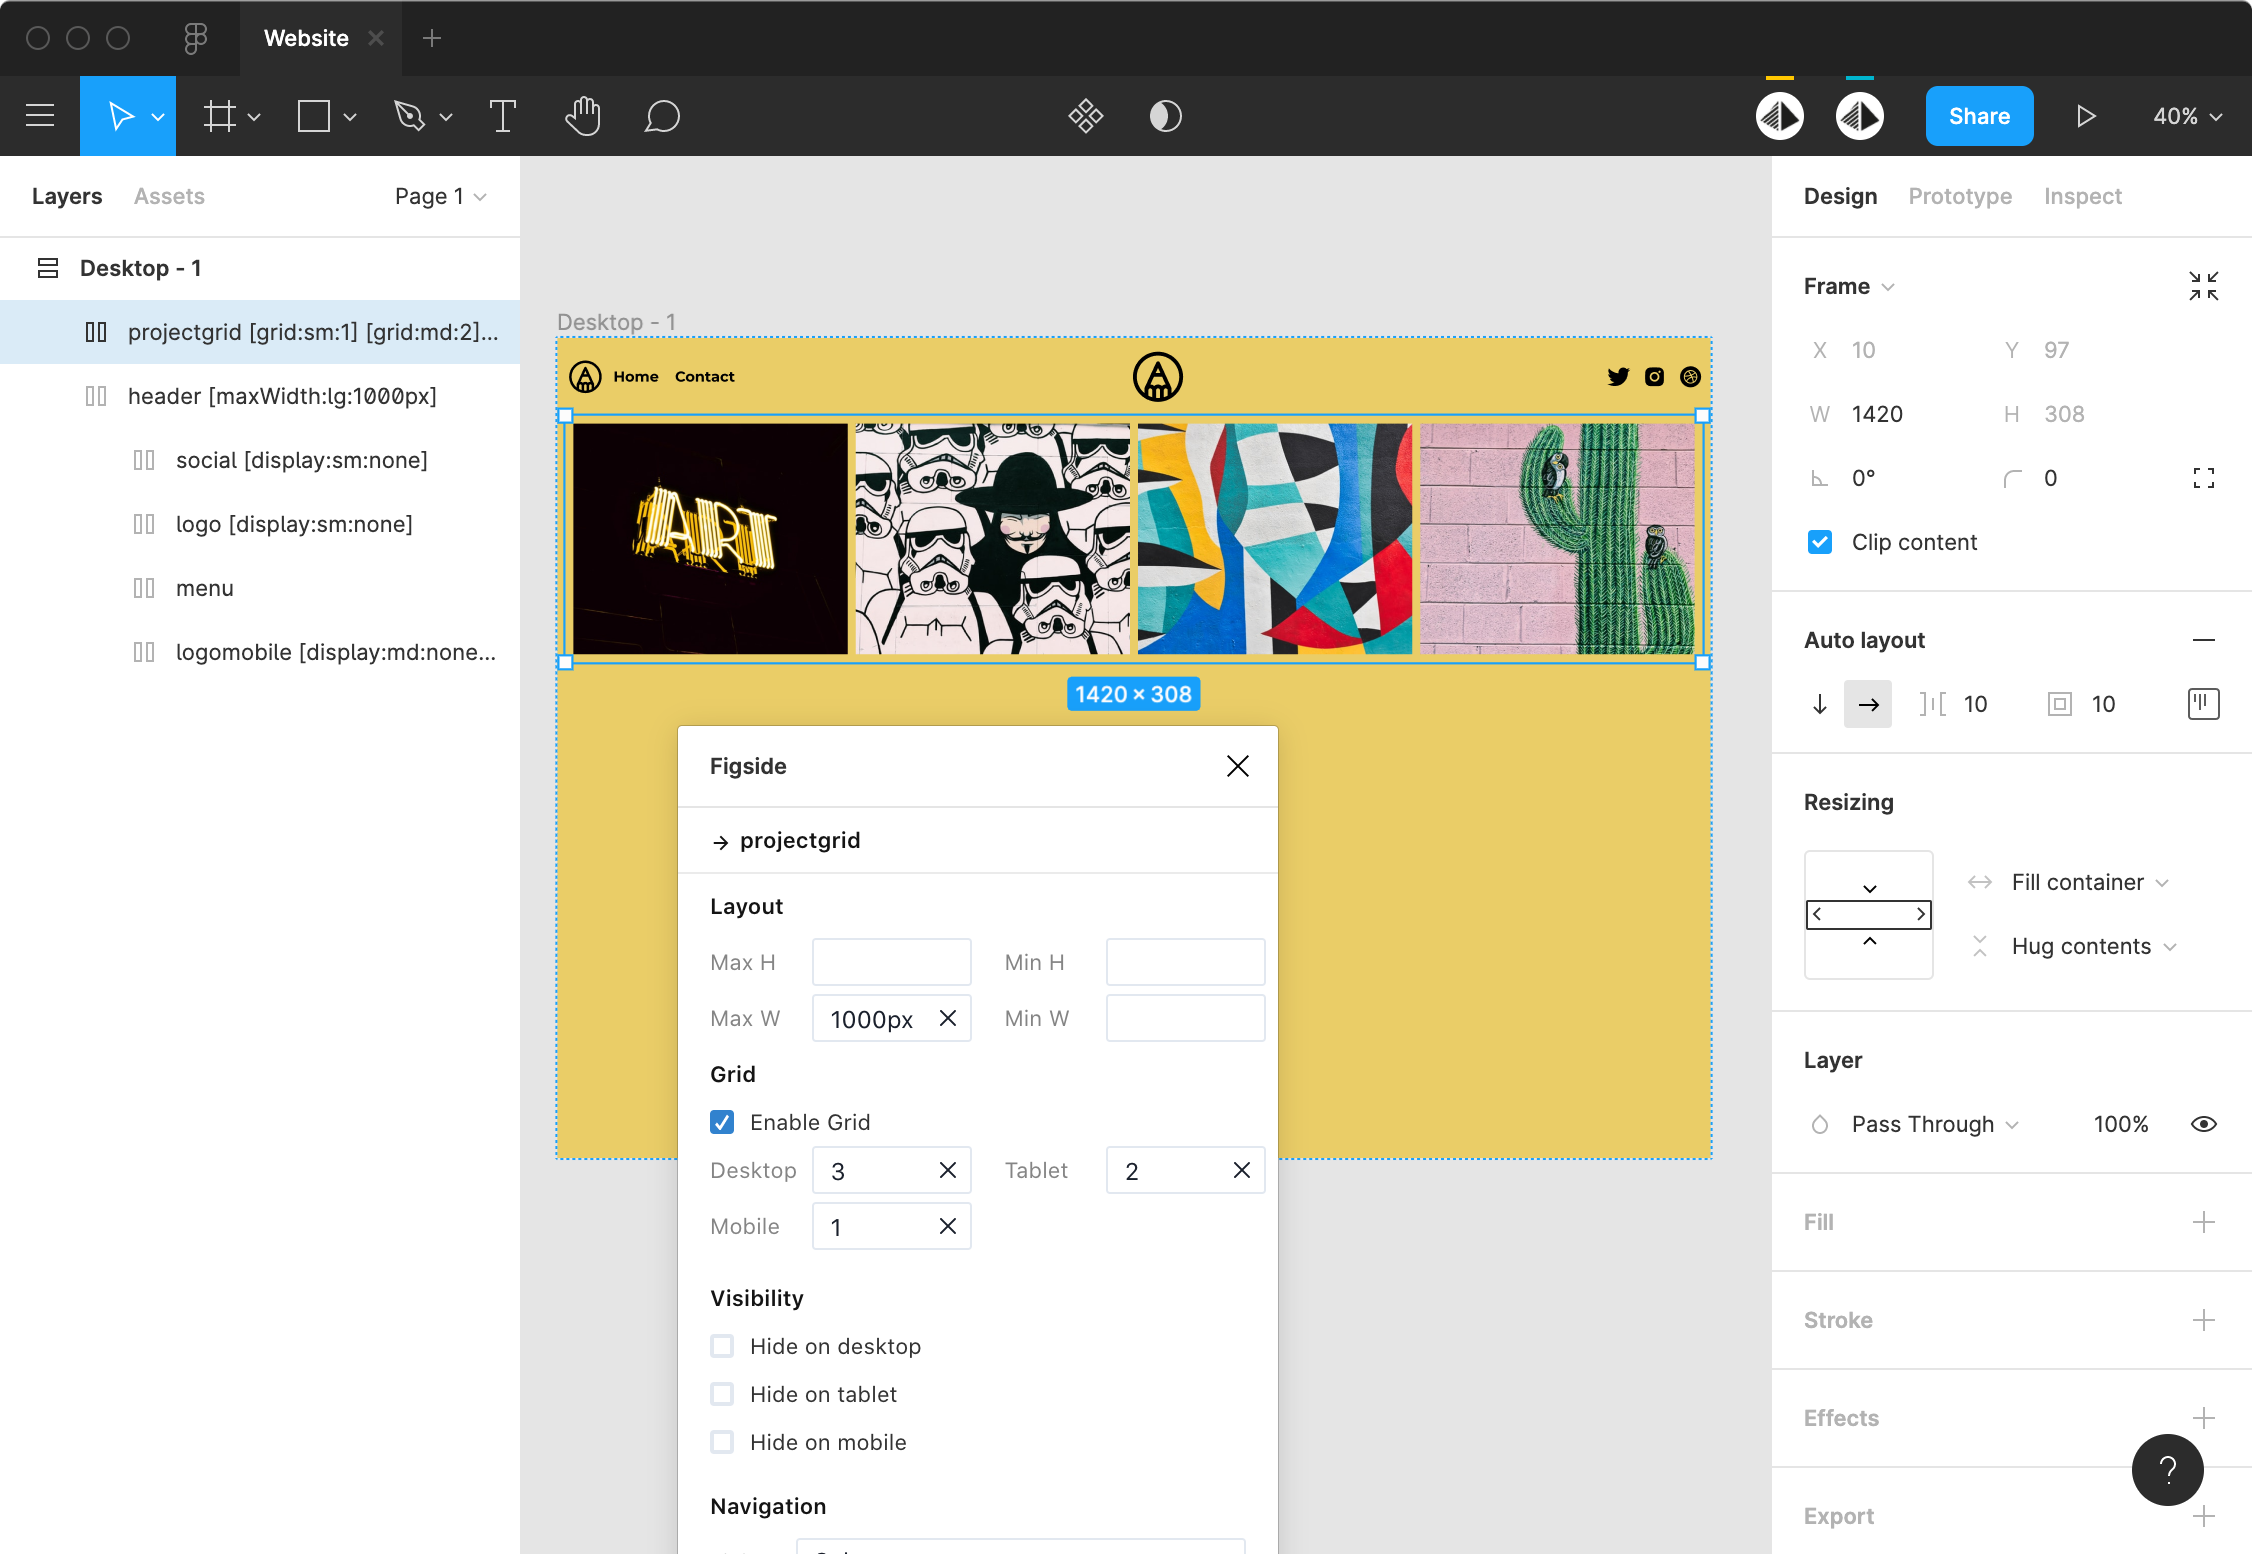The width and height of the screenshot is (2252, 1554).
Task: Click the Create component icon
Action: pyautogui.click(x=1086, y=116)
